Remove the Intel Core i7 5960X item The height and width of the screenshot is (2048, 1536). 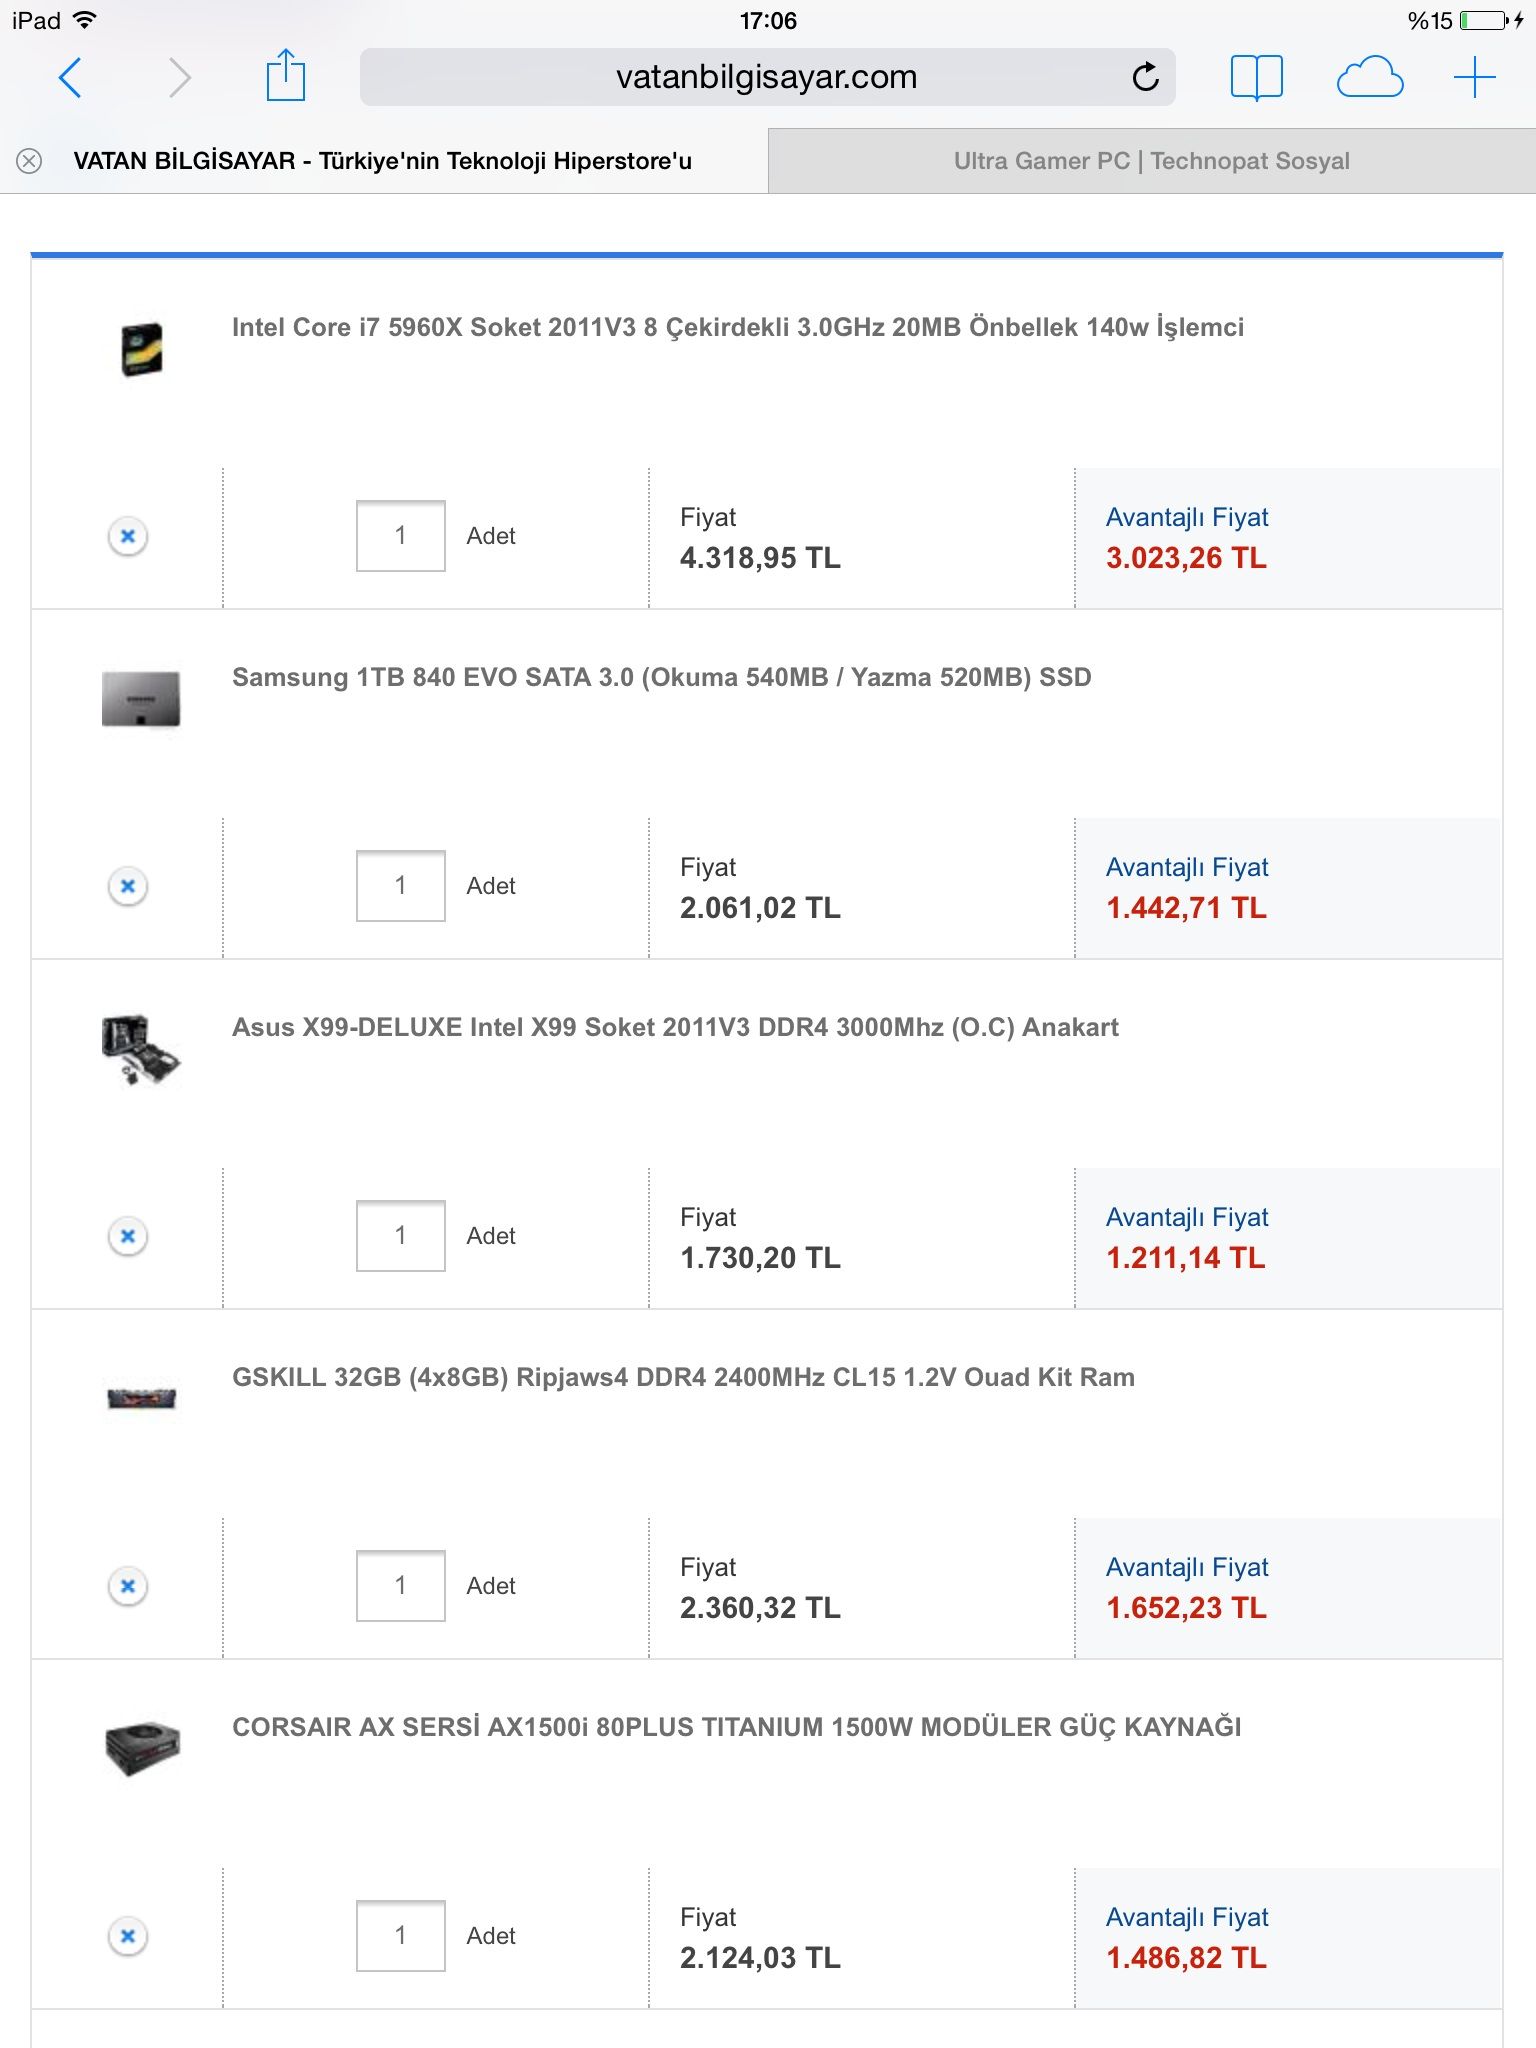tap(128, 536)
